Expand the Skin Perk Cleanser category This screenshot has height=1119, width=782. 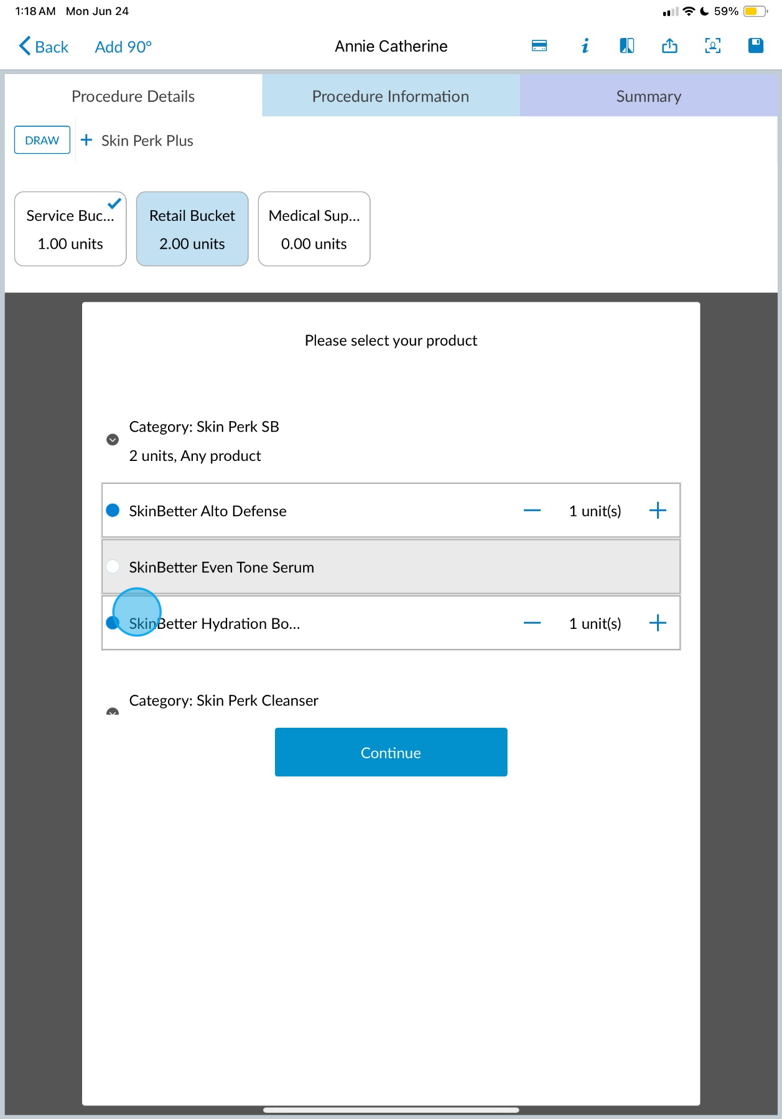coord(112,711)
